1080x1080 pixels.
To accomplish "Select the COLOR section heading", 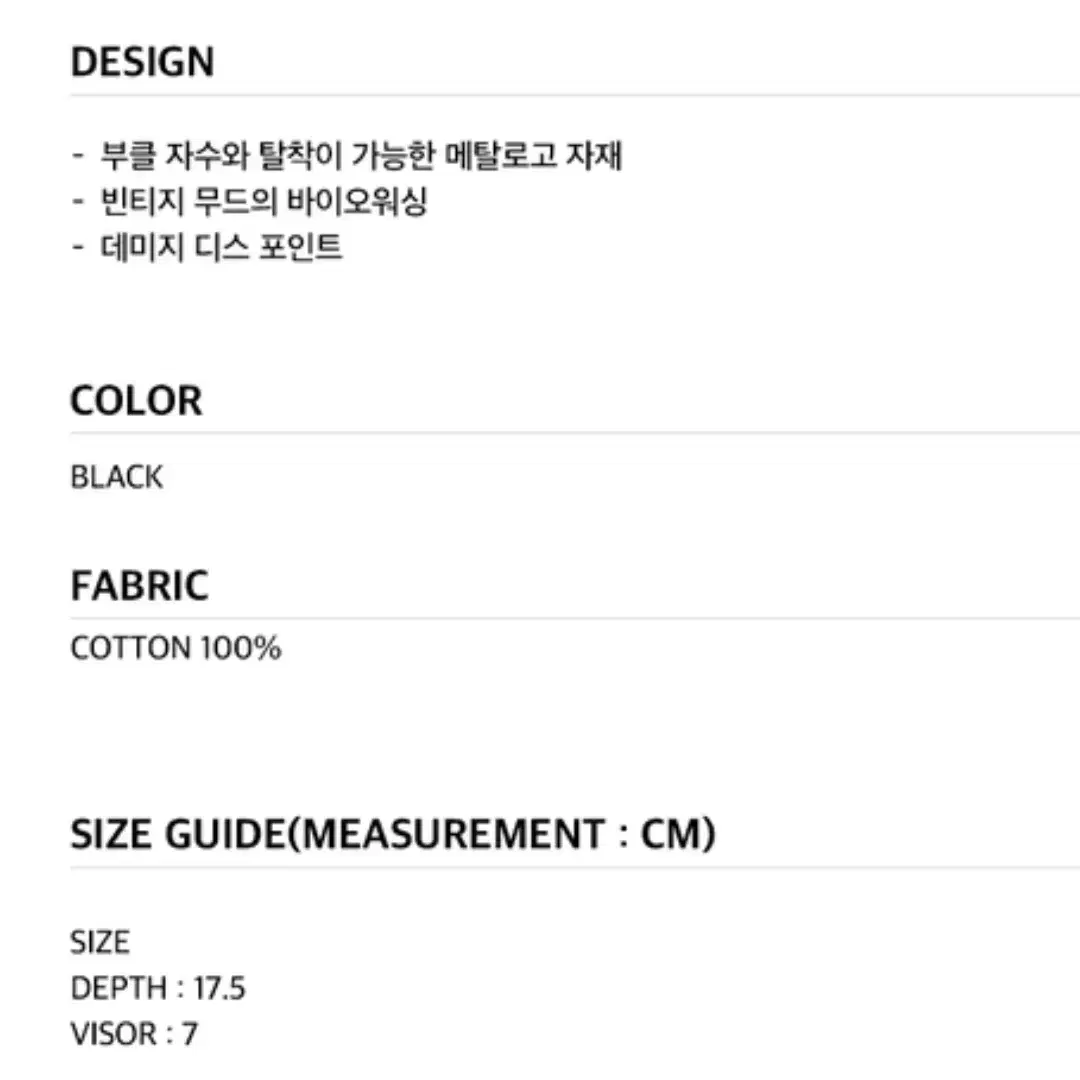I will tap(136, 400).
